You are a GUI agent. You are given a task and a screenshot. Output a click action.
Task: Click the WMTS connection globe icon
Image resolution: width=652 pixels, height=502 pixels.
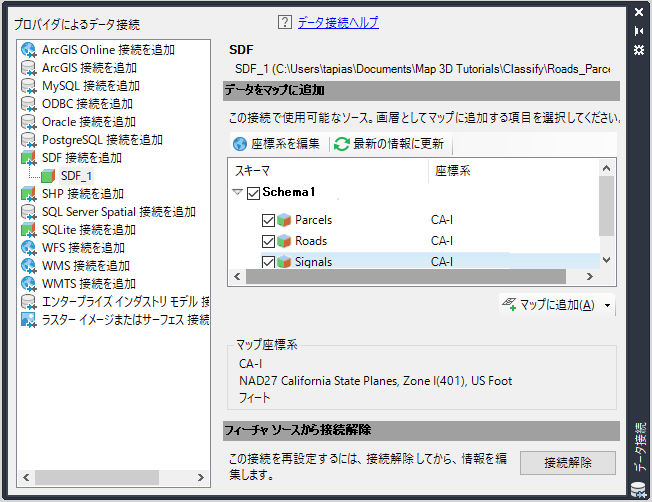(x=29, y=283)
